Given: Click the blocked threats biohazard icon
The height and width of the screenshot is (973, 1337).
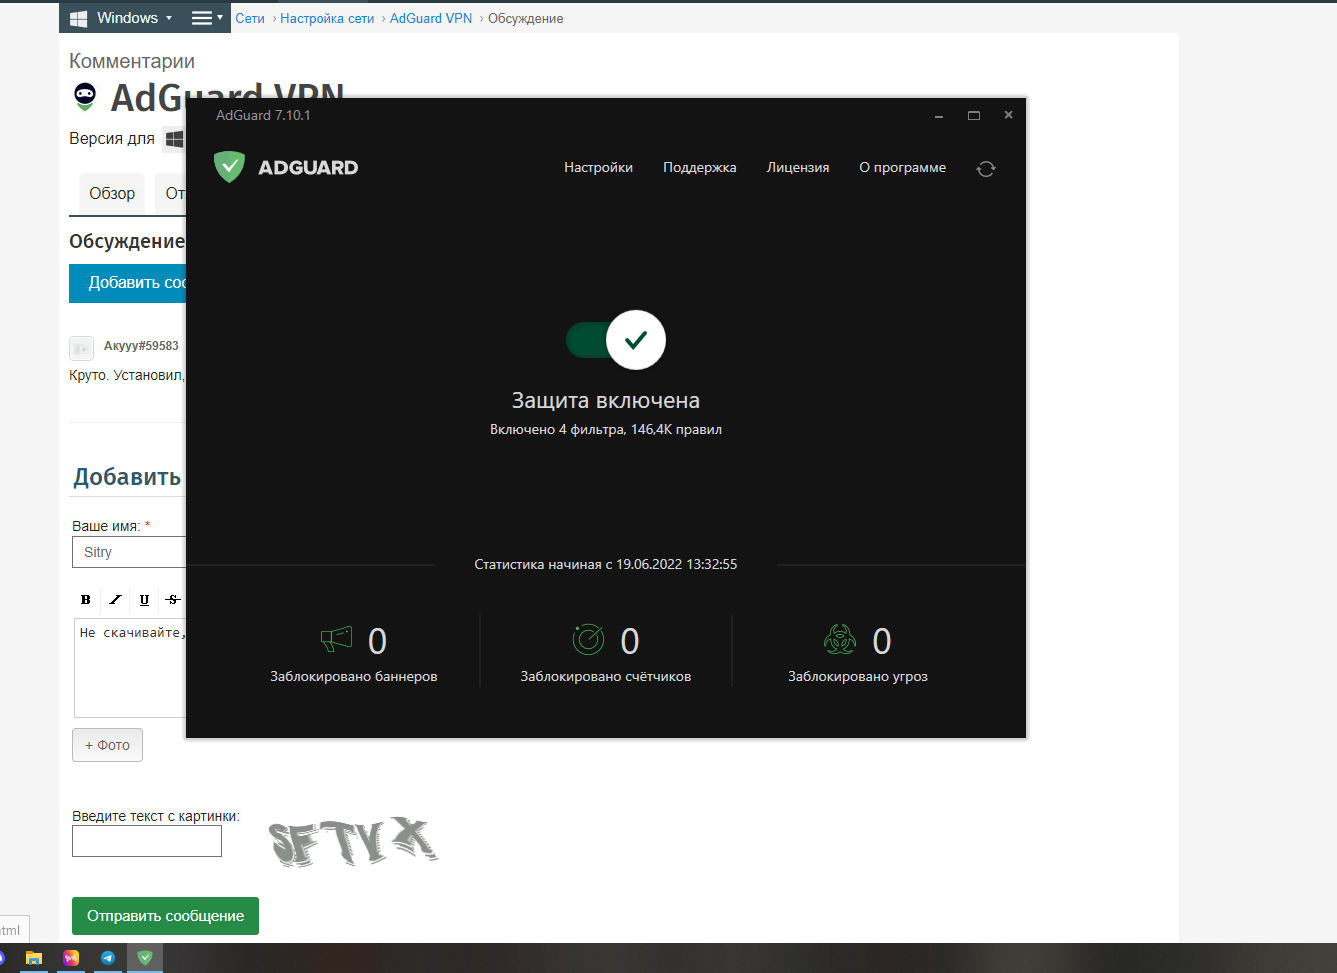Looking at the screenshot, I should pos(840,639).
